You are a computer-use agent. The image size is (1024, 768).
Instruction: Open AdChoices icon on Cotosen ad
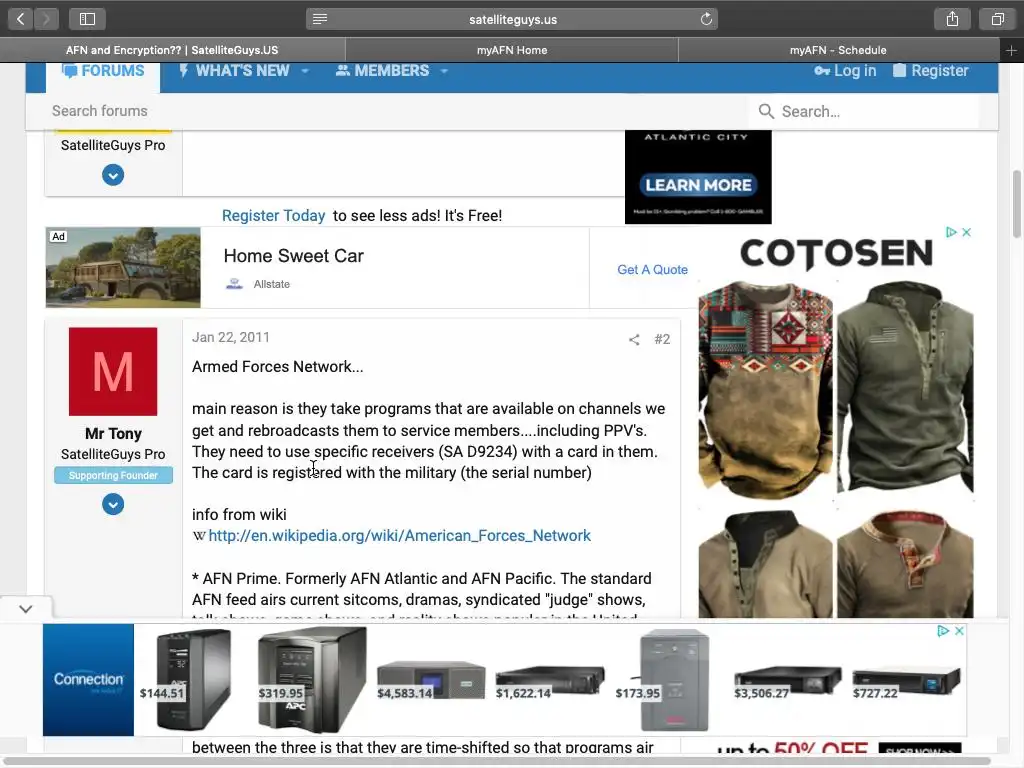[x=951, y=232]
